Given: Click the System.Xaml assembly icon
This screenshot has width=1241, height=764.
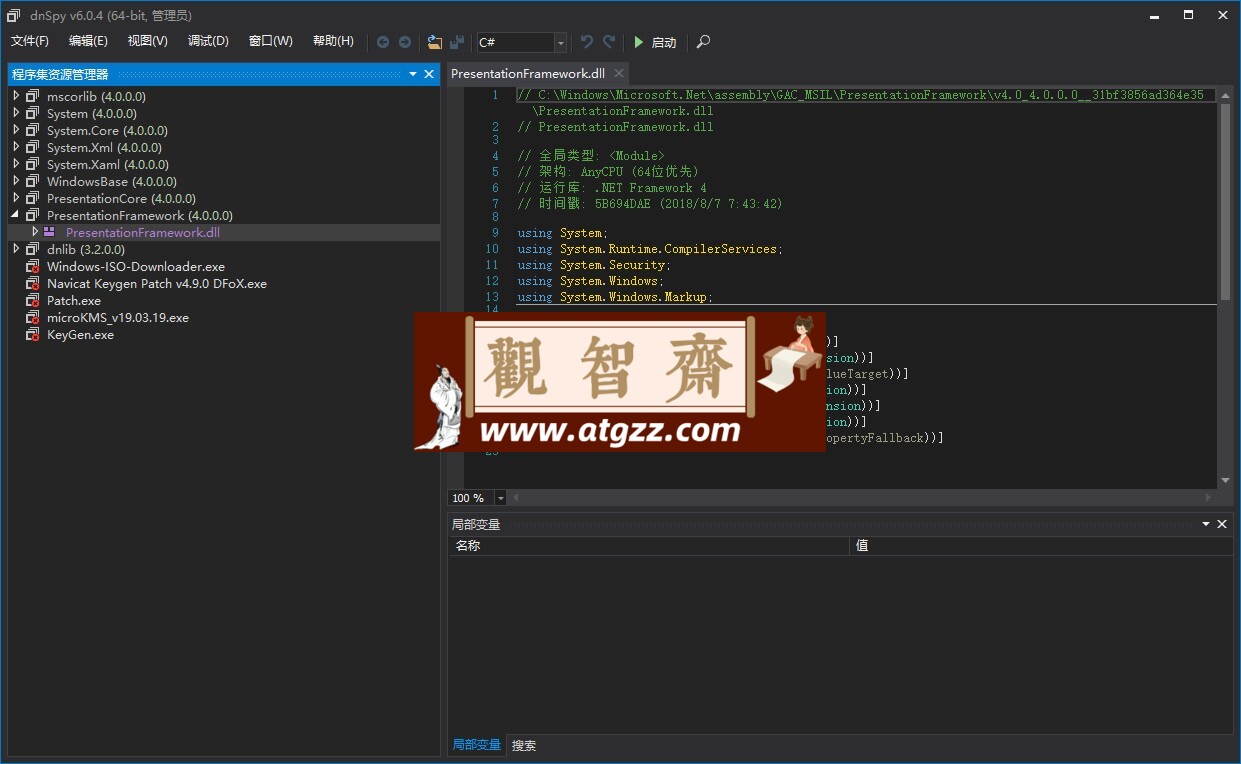Looking at the screenshot, I should pos(33,165).
